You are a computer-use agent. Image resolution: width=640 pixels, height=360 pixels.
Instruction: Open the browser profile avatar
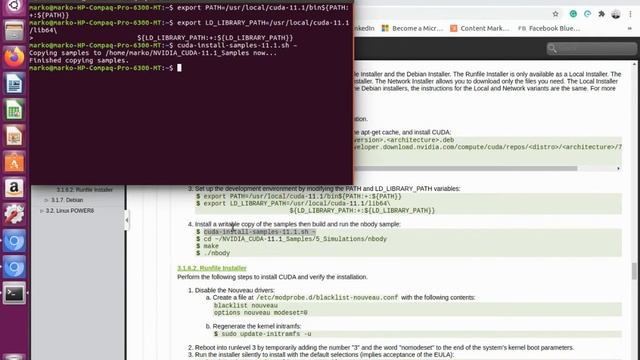click(616, 14)
